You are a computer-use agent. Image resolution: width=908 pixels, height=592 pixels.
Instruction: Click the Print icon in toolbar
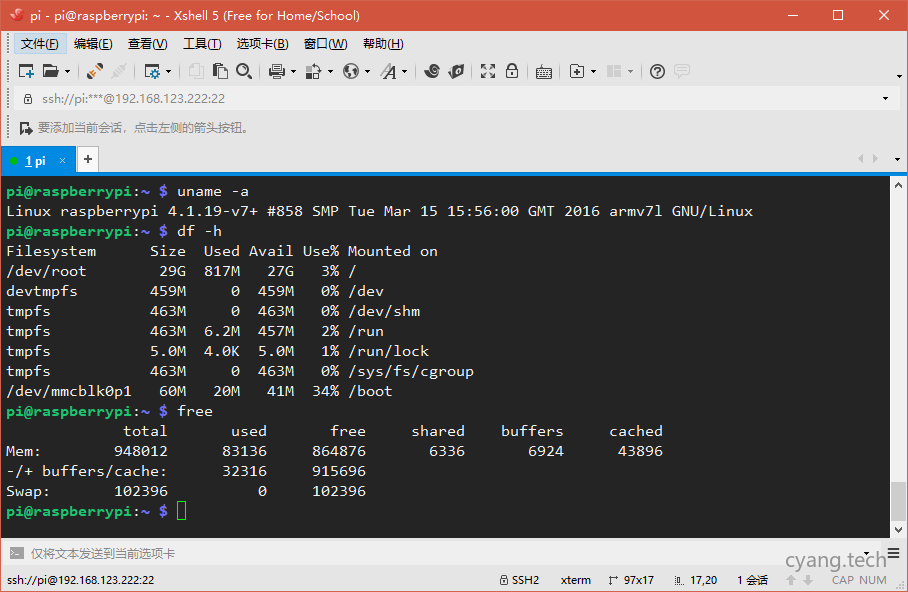[277, 71]
